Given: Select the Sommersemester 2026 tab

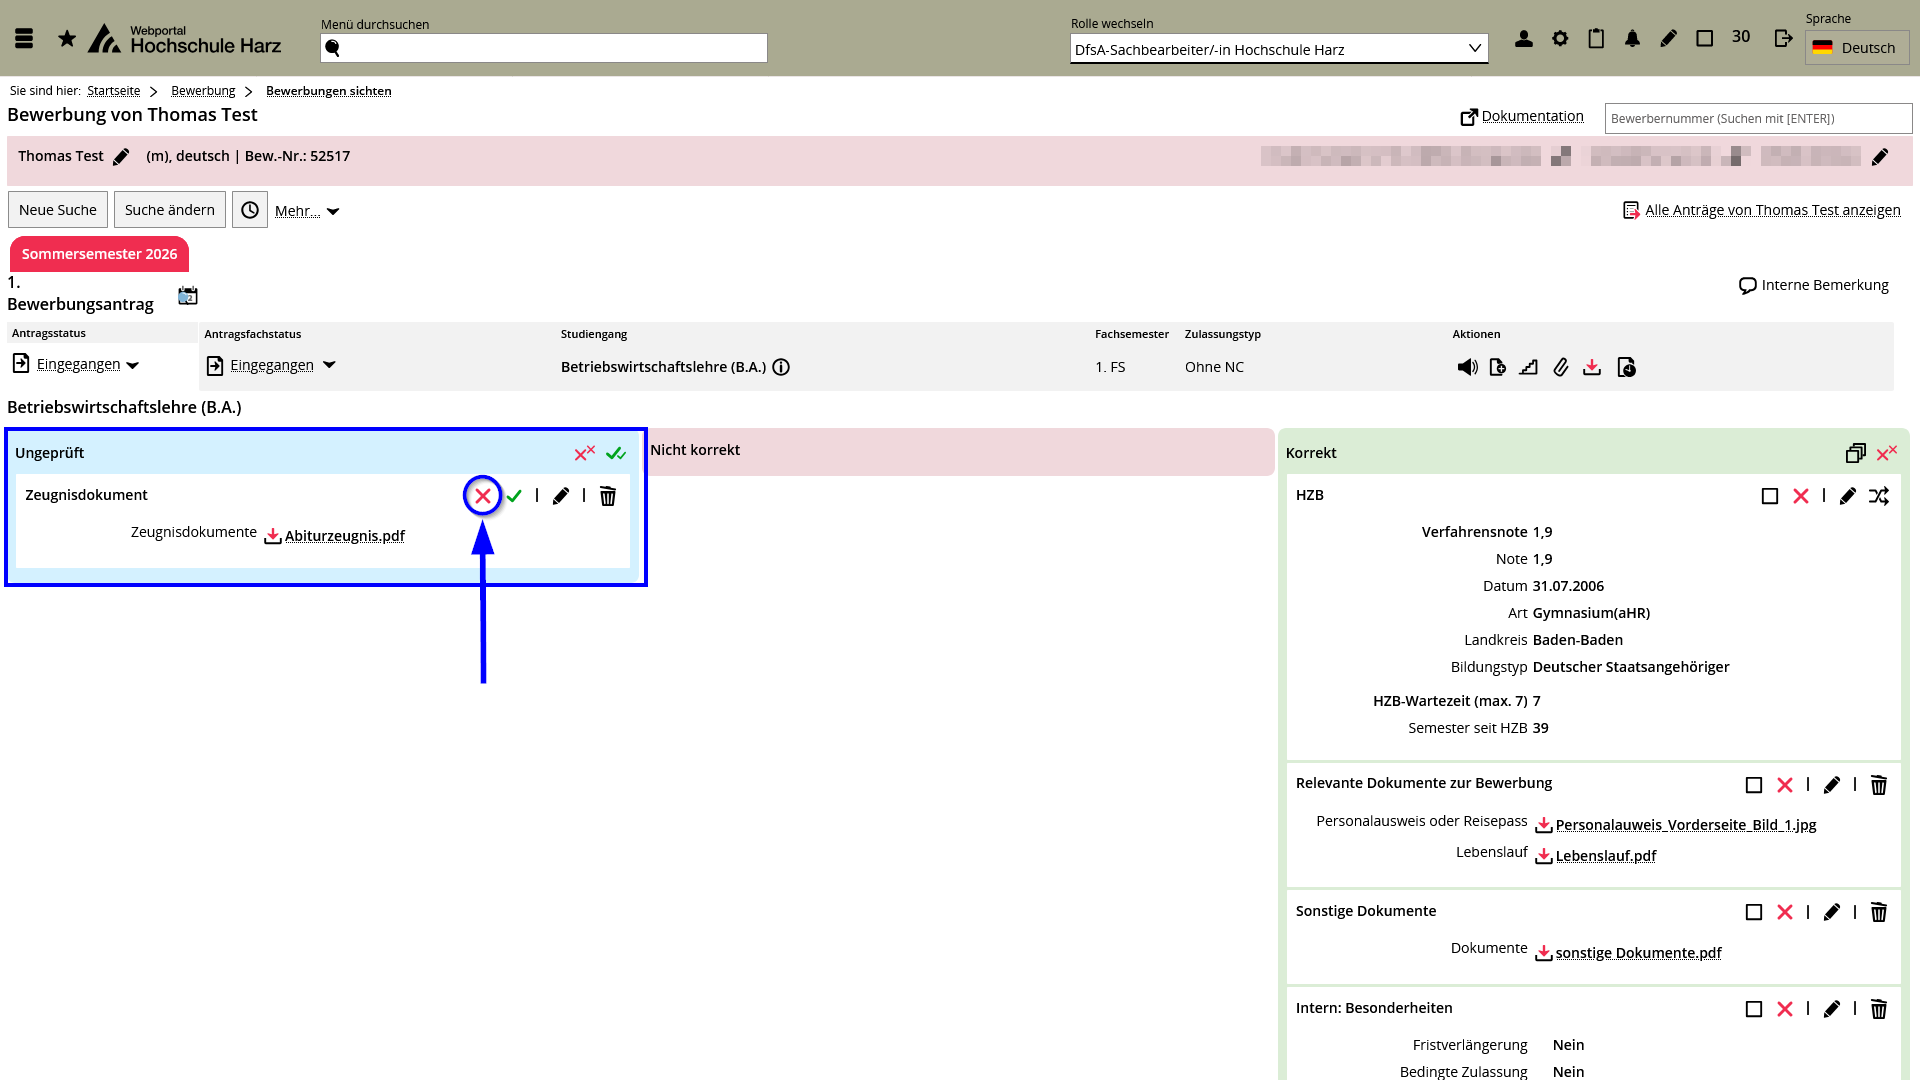Looking at the screenshot, I should (99, 254).
